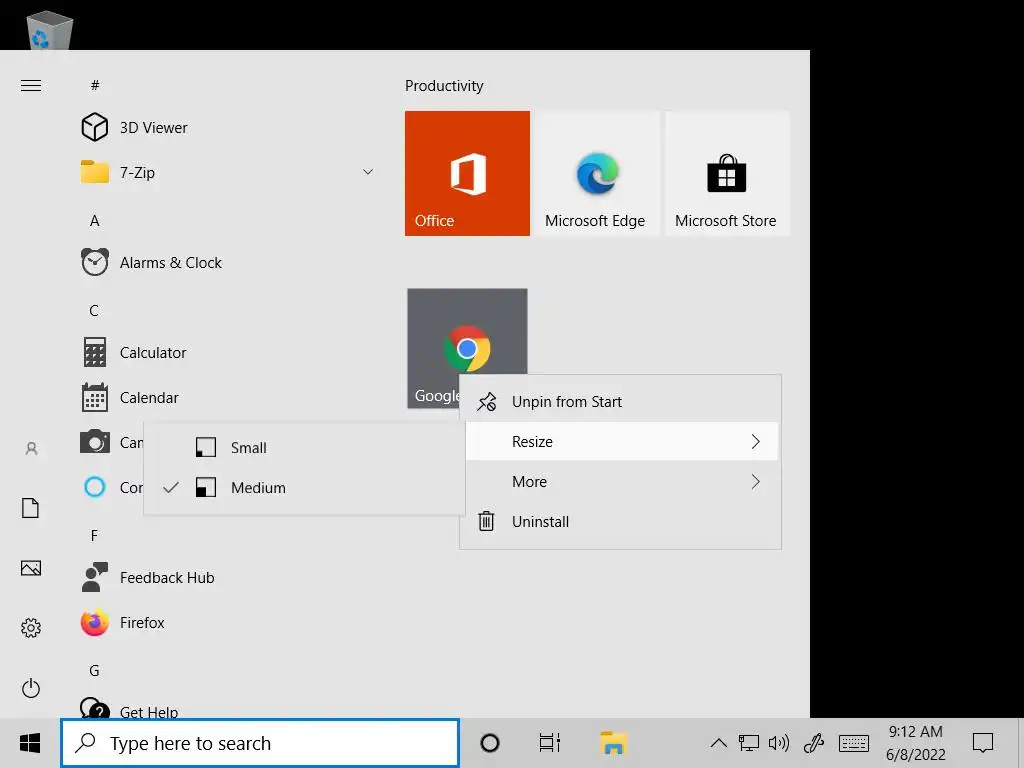
Task: Open Cortana from the taskbar
Action: coord(490,743)
